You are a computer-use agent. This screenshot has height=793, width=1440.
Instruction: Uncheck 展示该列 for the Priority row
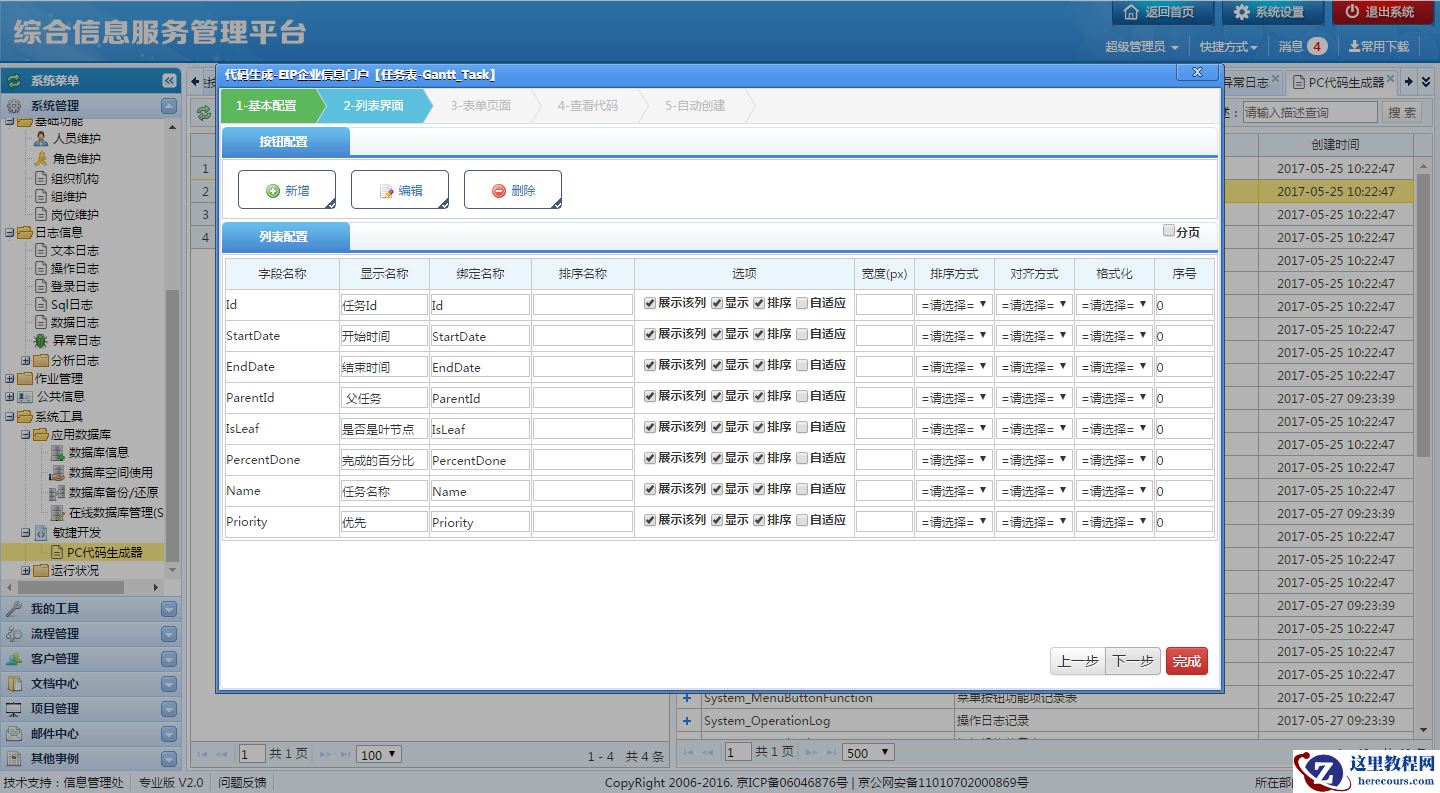(650, 520)
